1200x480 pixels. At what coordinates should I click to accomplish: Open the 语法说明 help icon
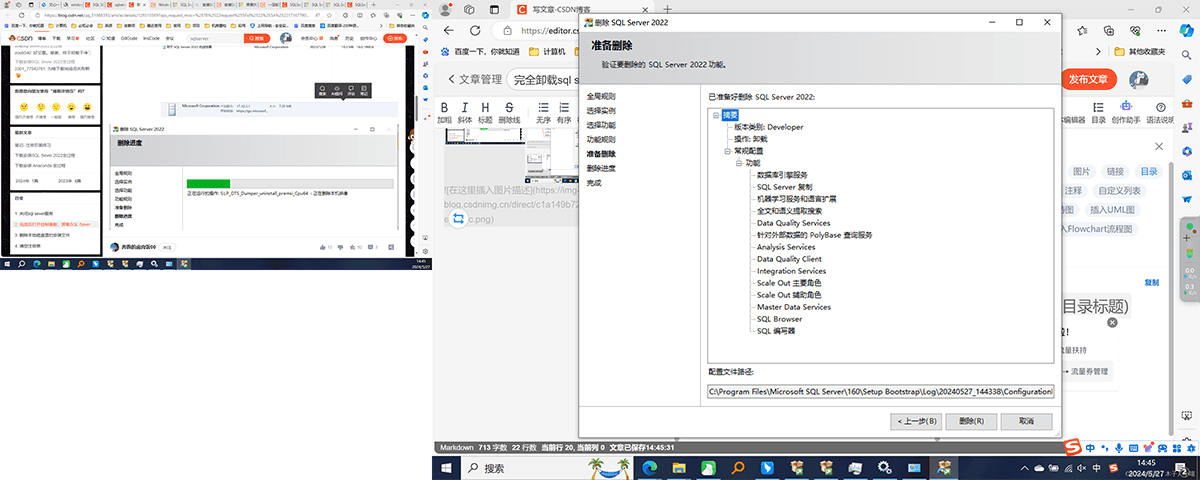(x=1159, y=107)
